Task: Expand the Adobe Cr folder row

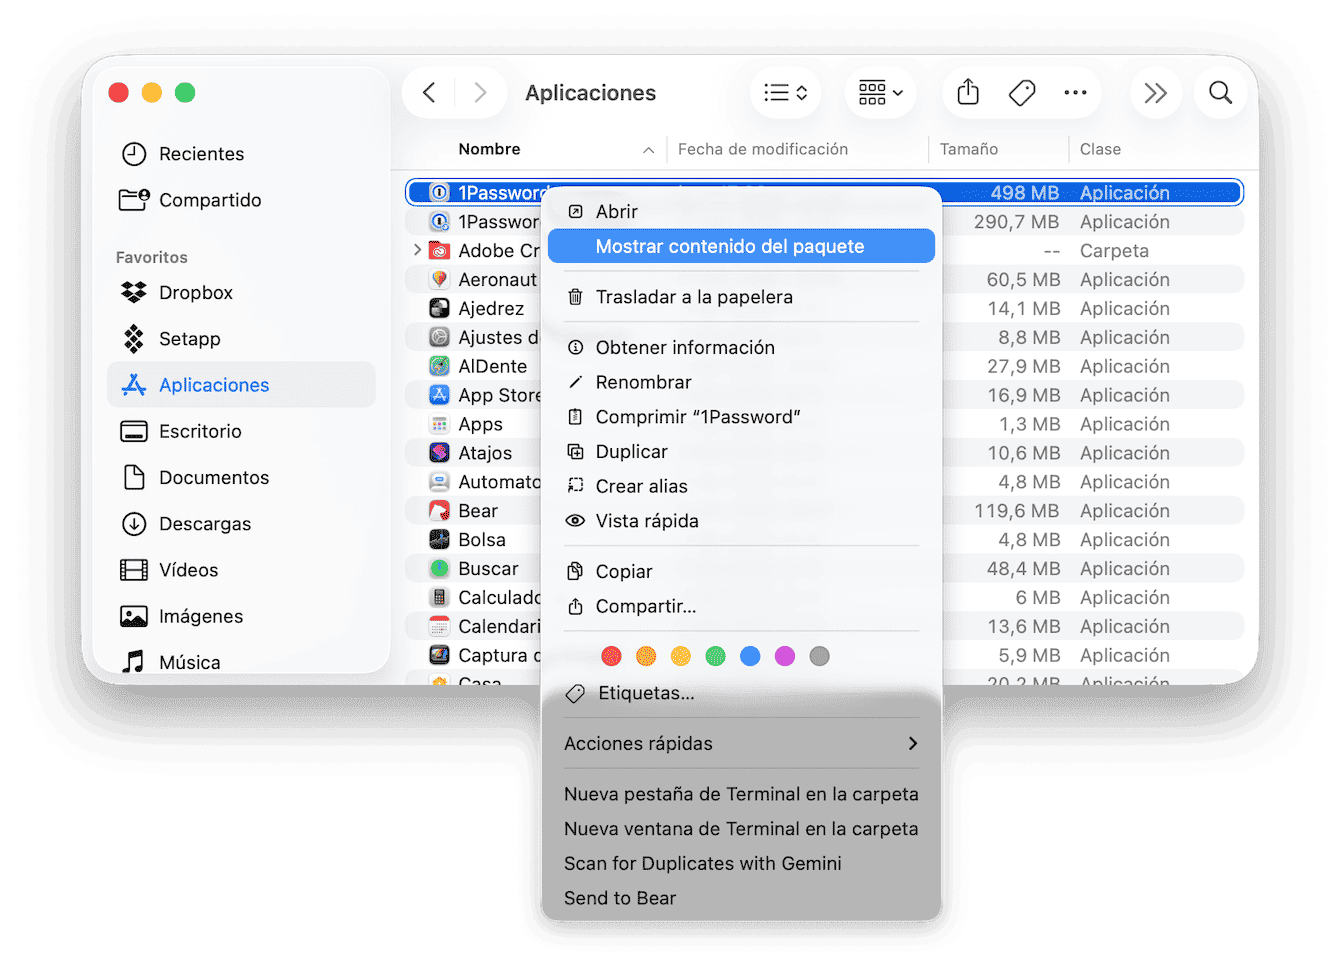Action: click(x=417, y=250)
